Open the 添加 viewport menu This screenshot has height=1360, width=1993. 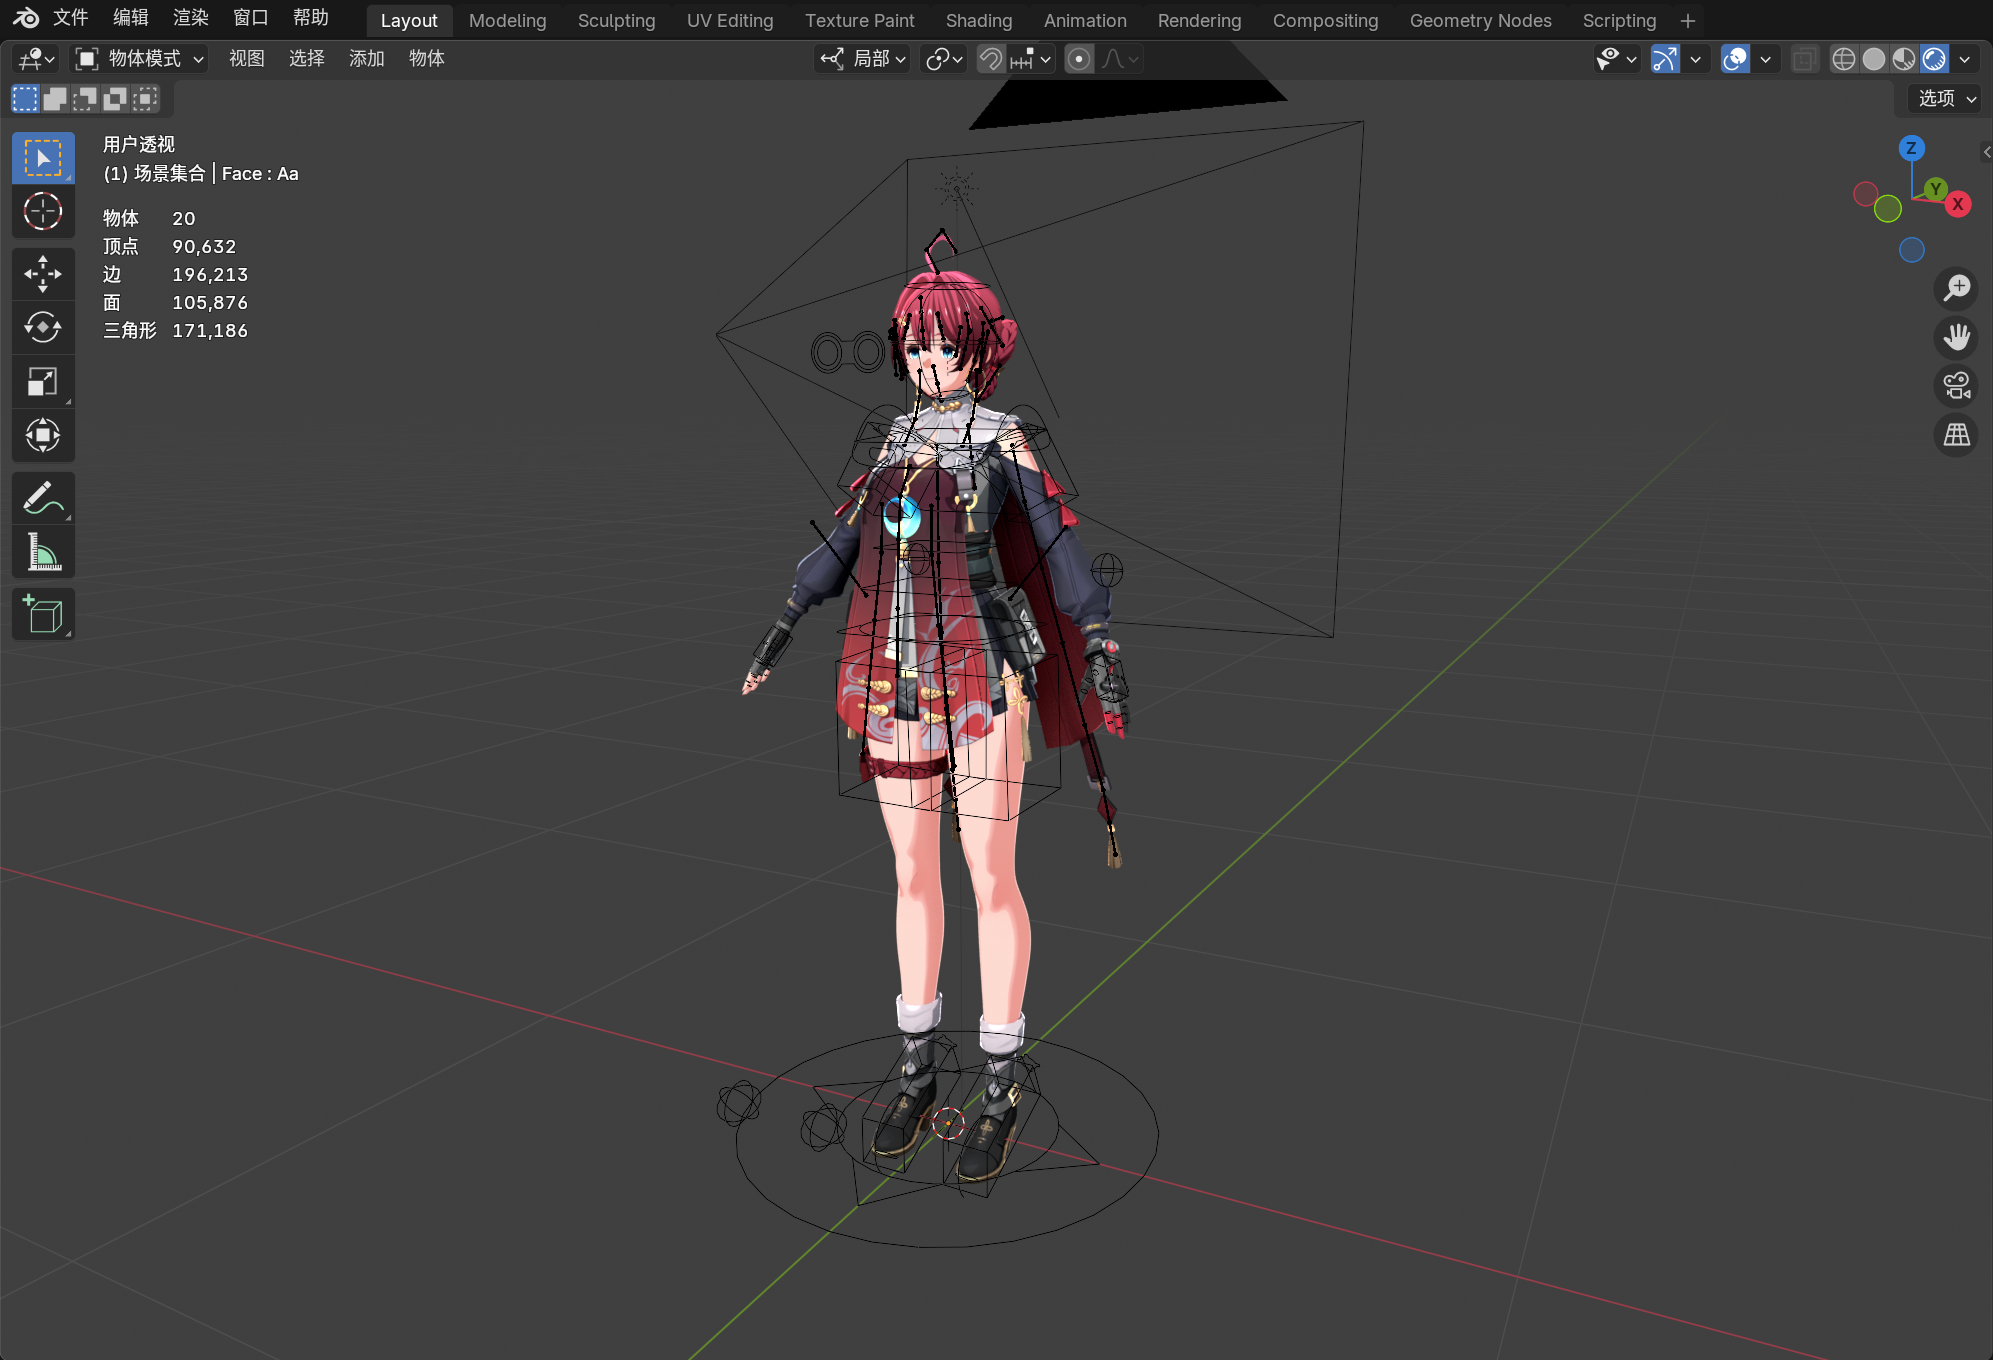[367, 59]
